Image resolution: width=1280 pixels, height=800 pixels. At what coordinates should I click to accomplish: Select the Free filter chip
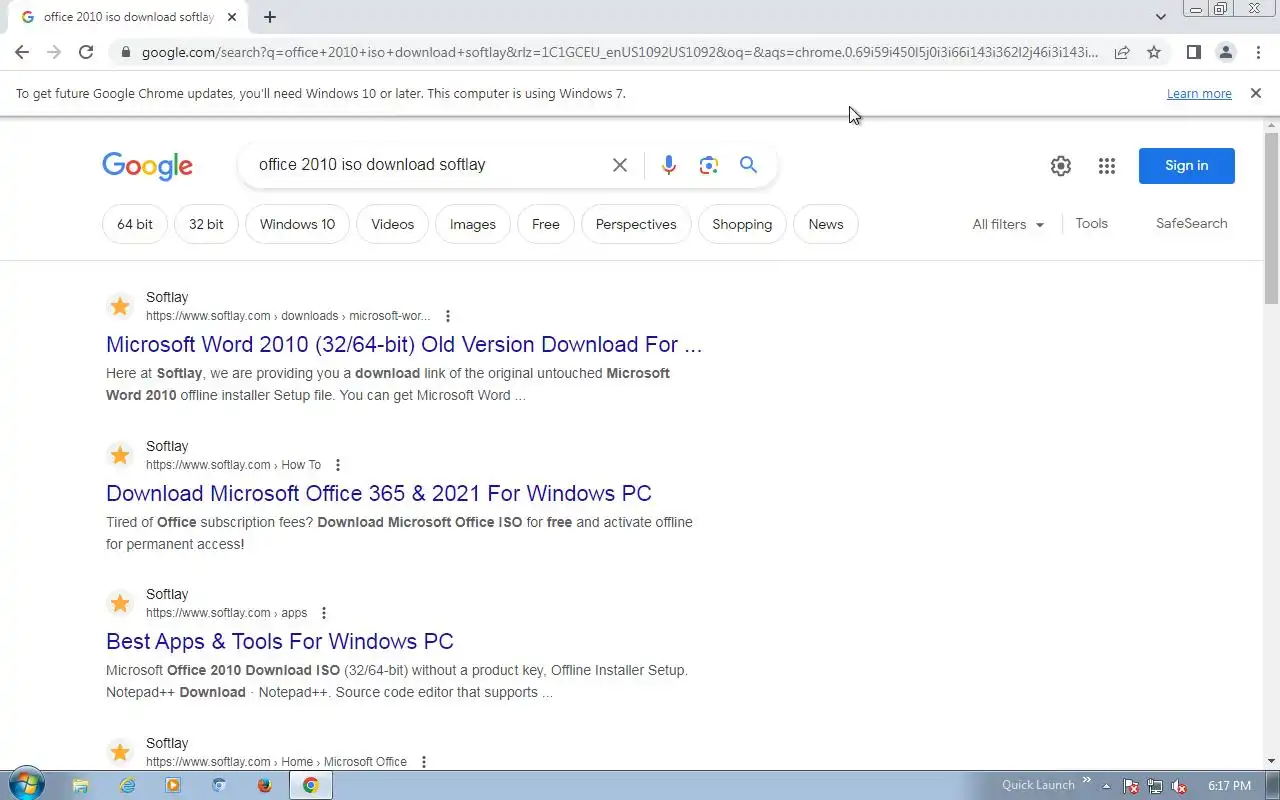(546, 224)
